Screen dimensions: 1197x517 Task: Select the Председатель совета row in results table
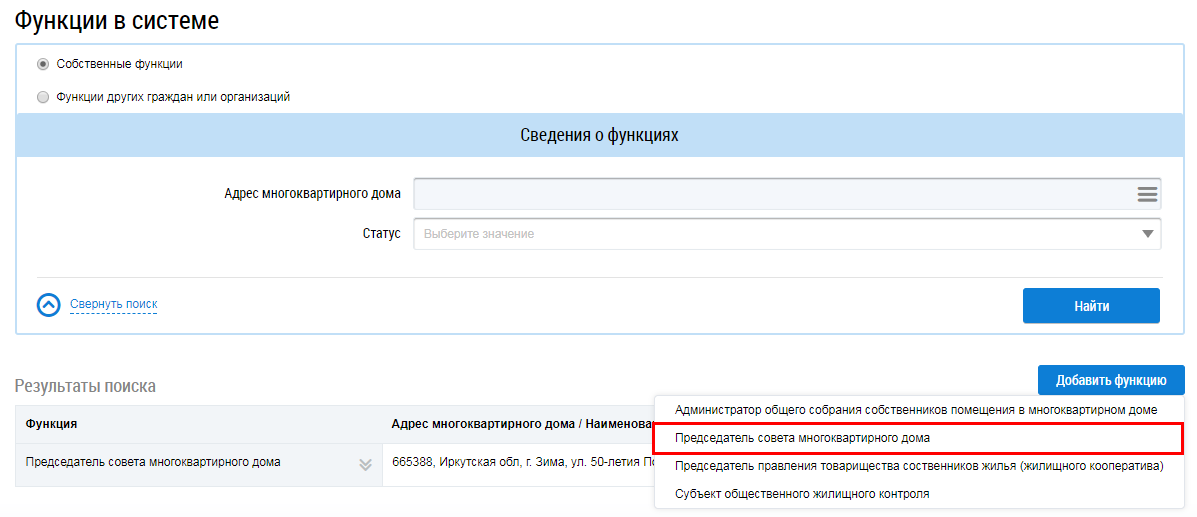tap(153, 462)
